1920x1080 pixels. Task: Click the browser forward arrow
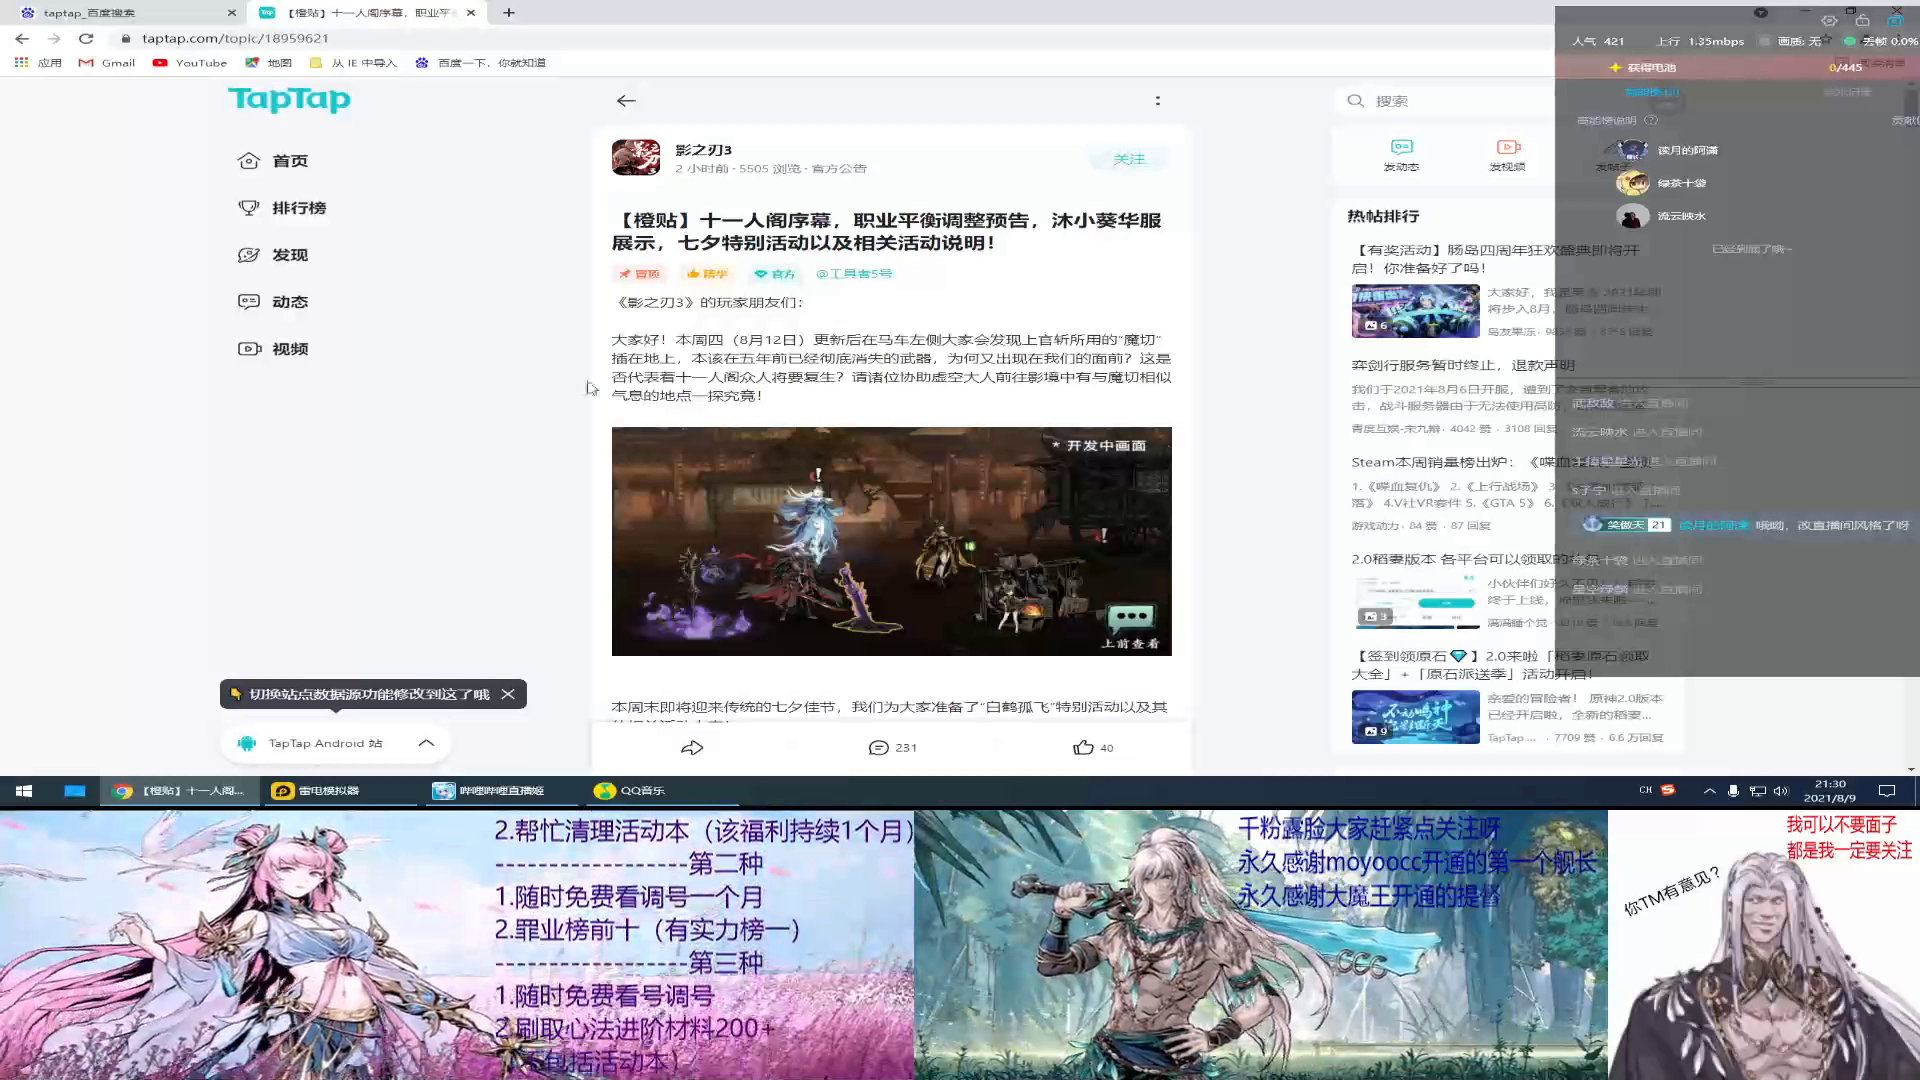[54, 38]
